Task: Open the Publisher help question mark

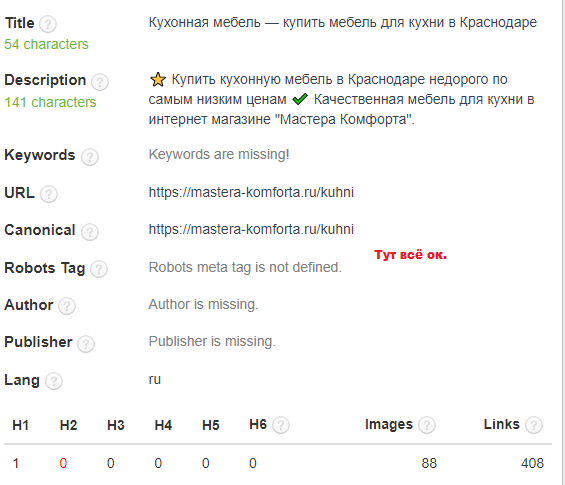Action: pyautogui.click(x=86, y=344)
